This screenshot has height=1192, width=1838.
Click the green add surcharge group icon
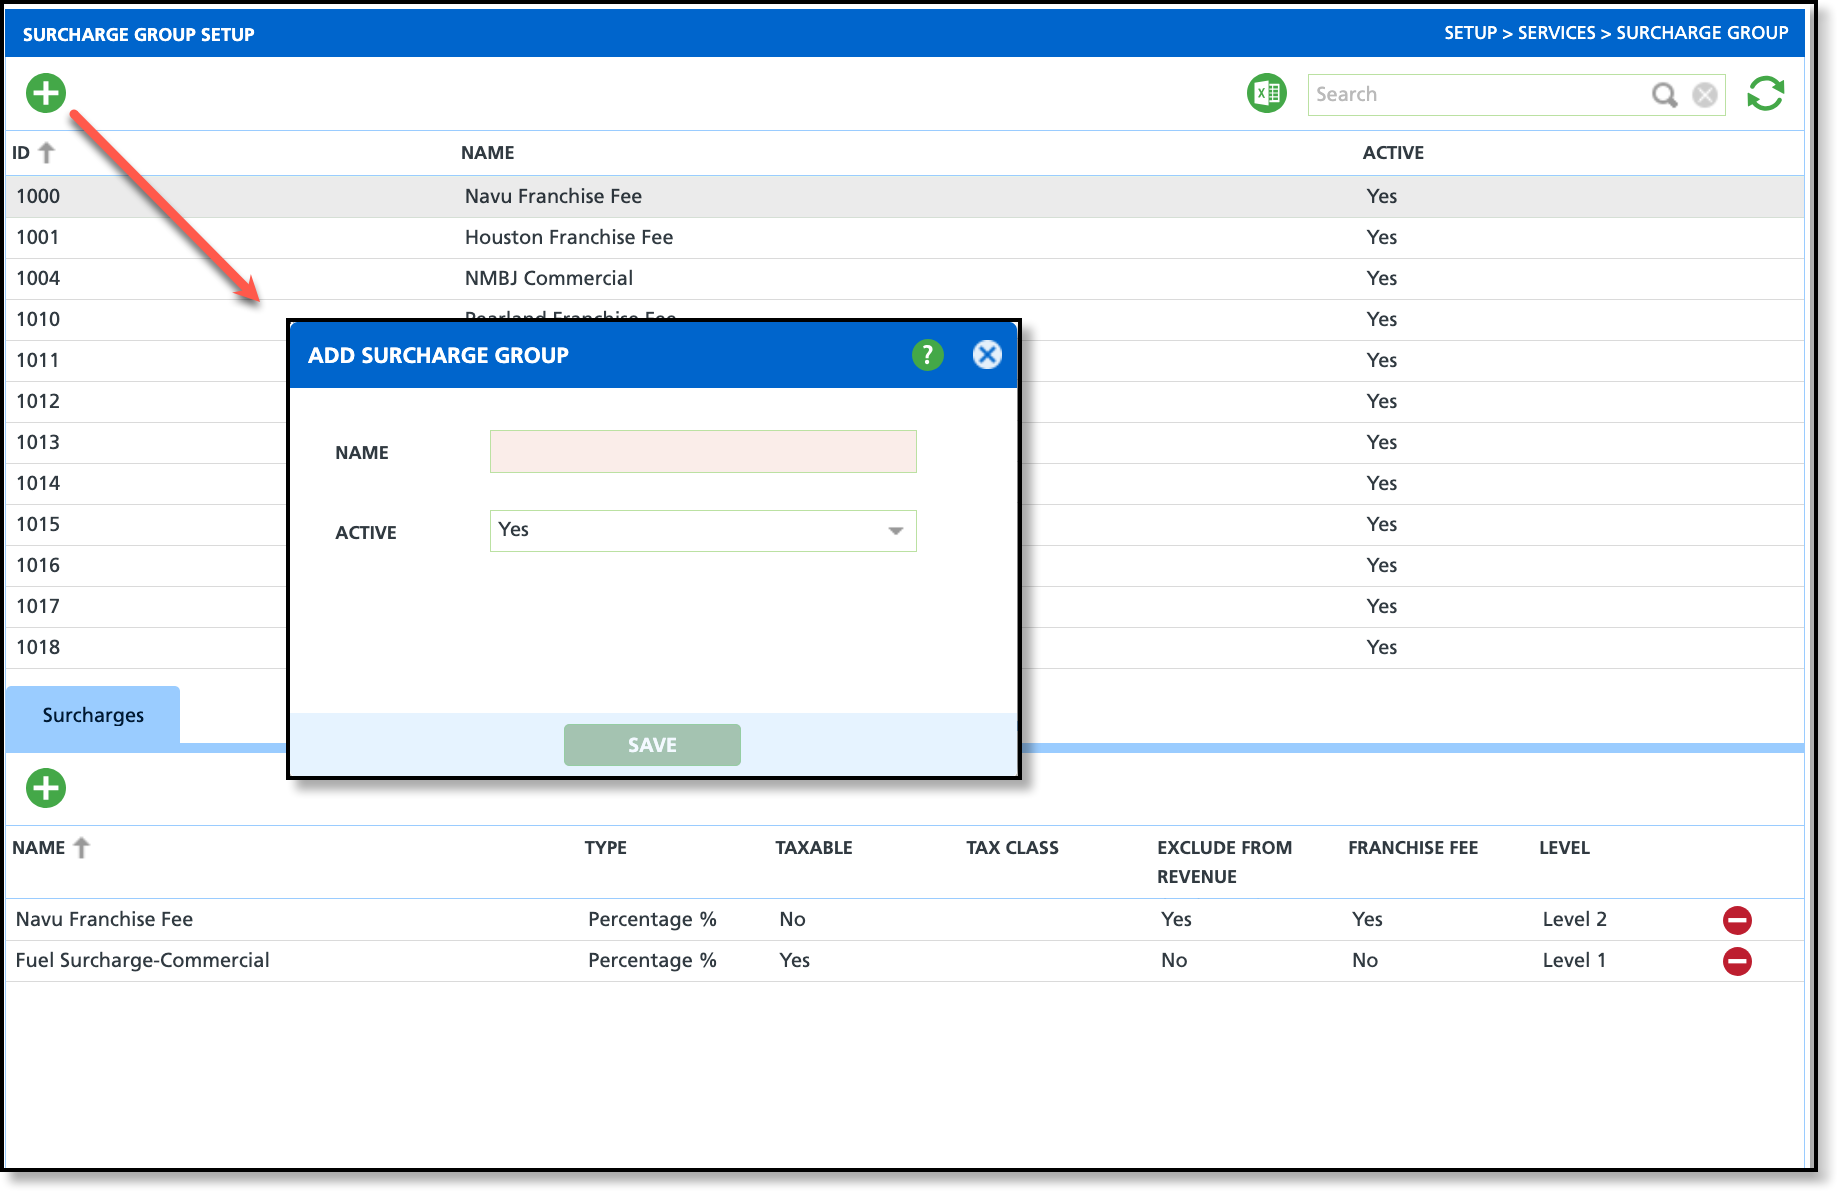(x=46, y=93)
